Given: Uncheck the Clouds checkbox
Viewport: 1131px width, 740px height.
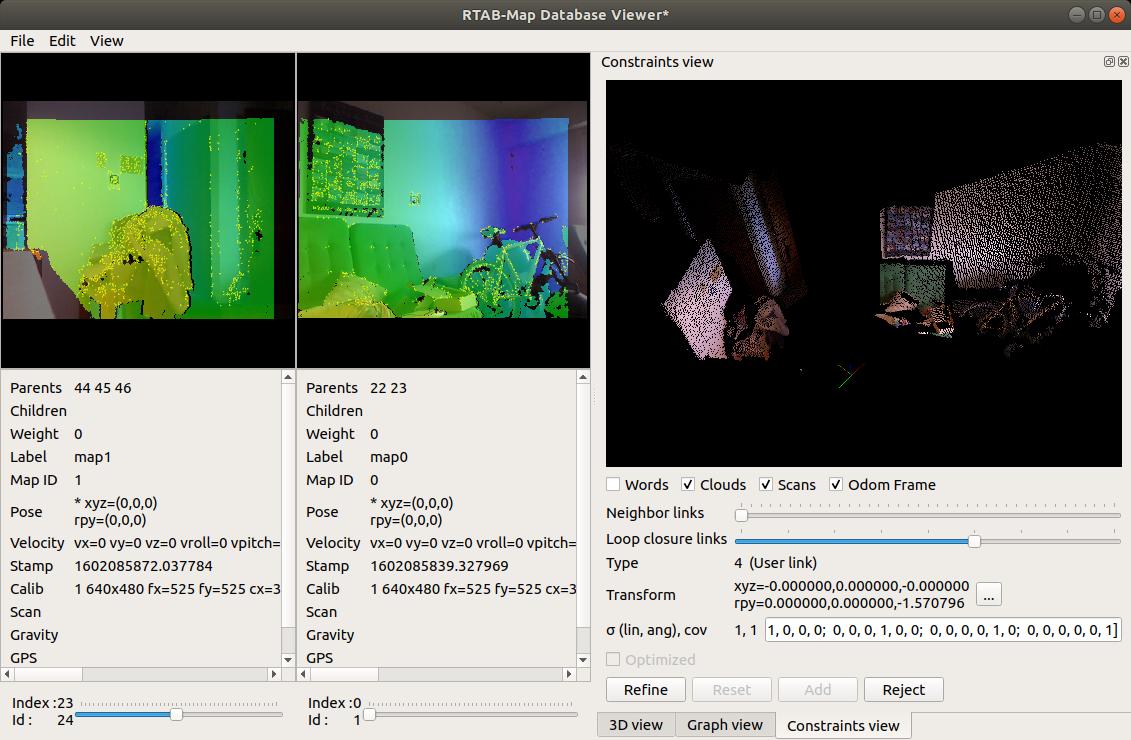Looking at the screenshot, I should [x=688, y=485].
